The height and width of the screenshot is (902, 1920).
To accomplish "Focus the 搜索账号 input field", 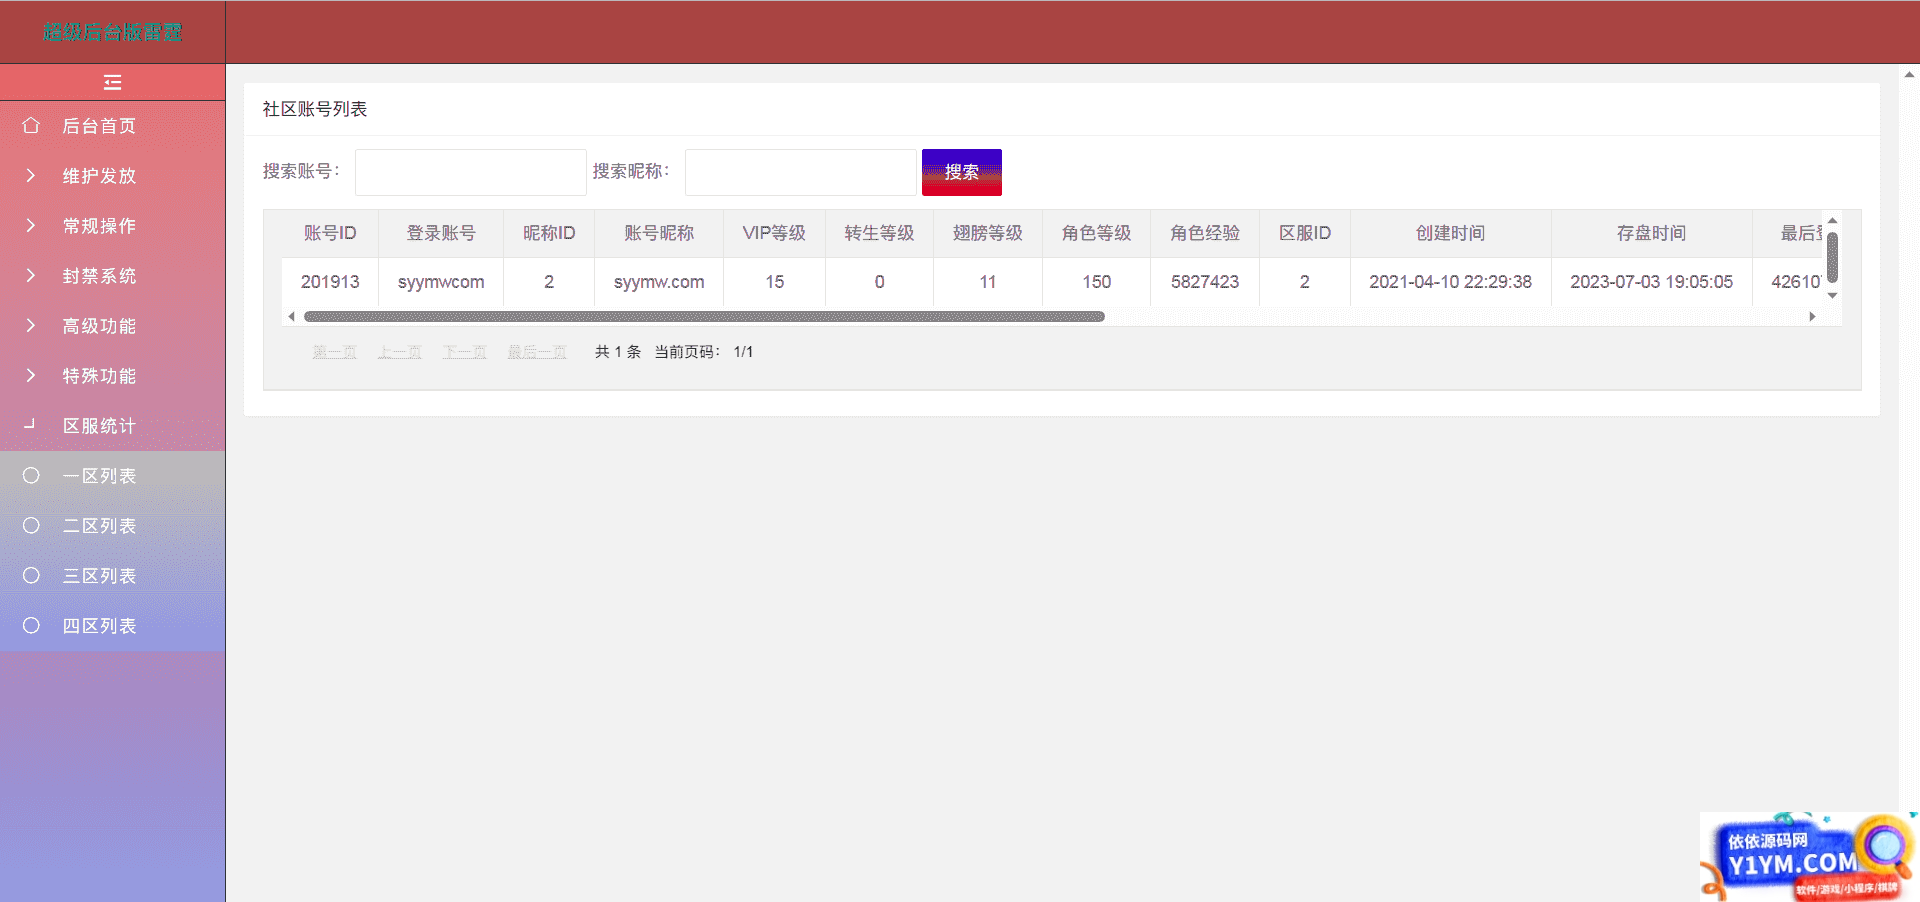I will pos(470,172).
